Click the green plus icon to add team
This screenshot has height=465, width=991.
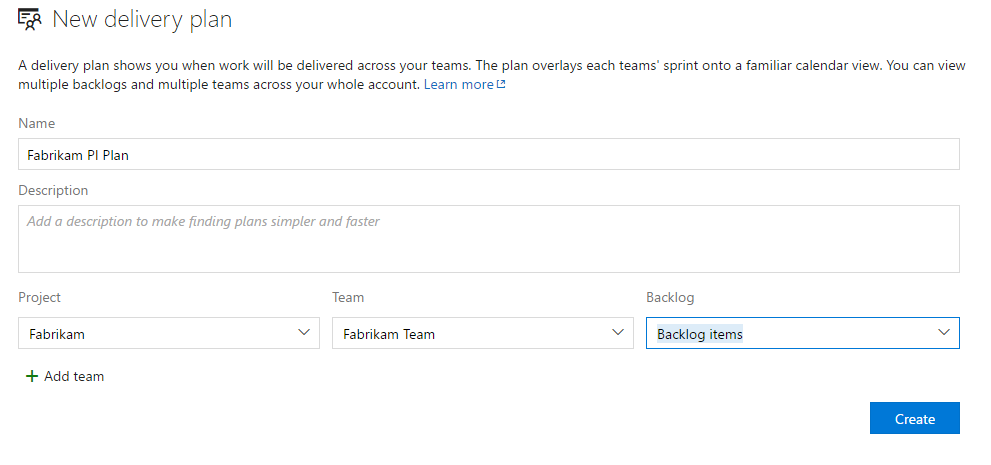coord(32,377)
